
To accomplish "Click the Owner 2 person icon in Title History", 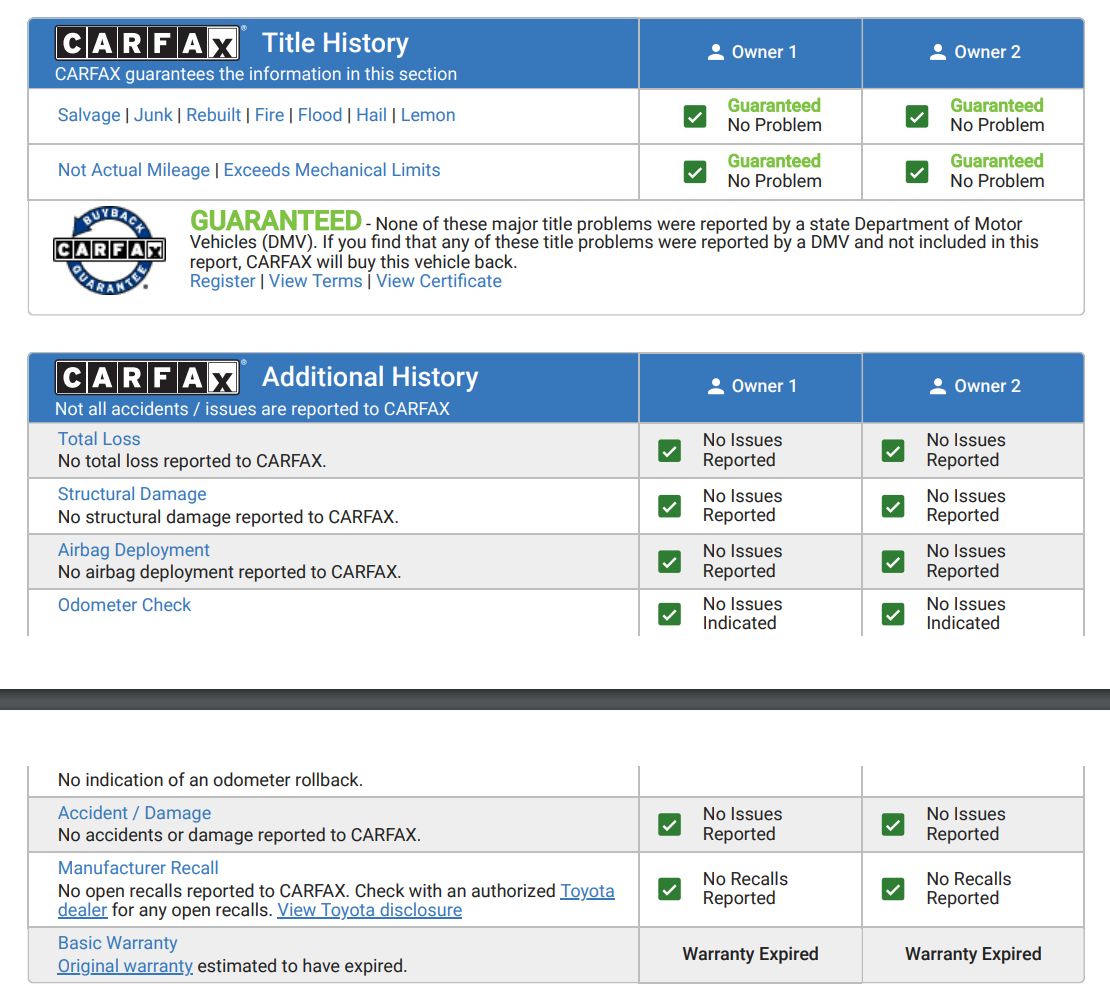I will (x=937, y=52).
